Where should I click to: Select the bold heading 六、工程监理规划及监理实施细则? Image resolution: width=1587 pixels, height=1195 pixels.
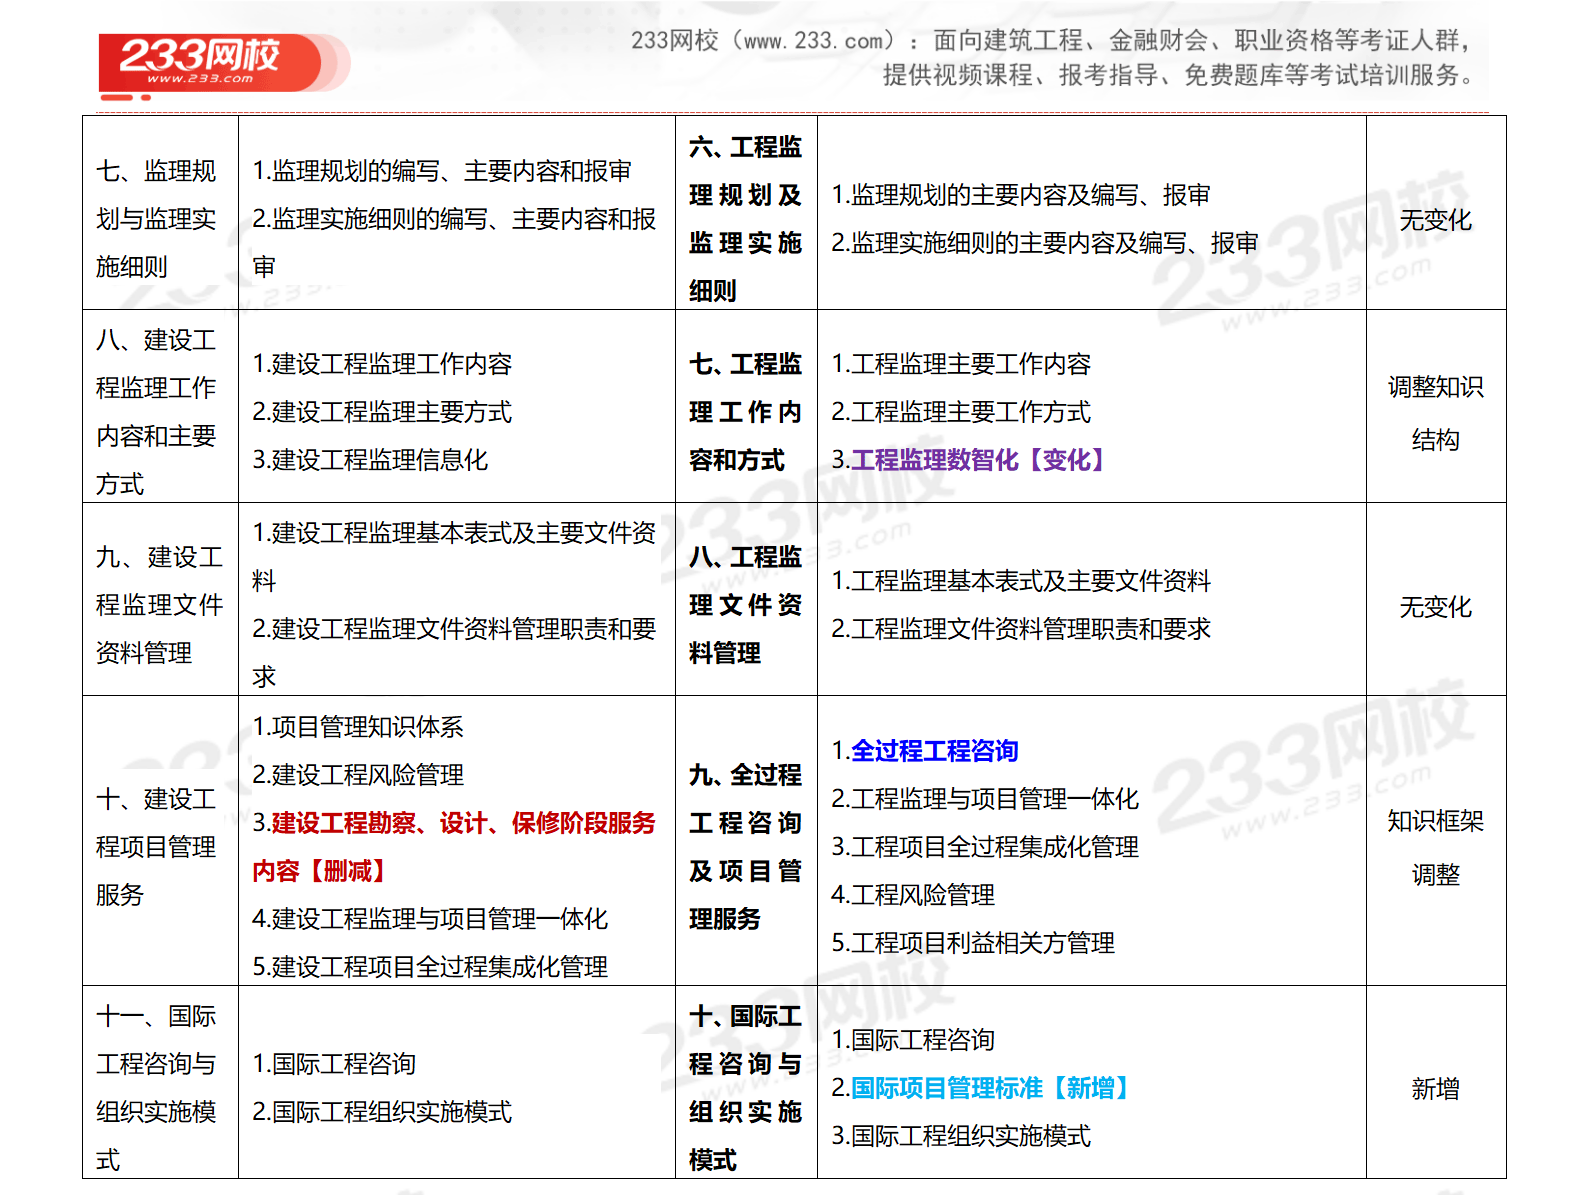tap(745, 219)
